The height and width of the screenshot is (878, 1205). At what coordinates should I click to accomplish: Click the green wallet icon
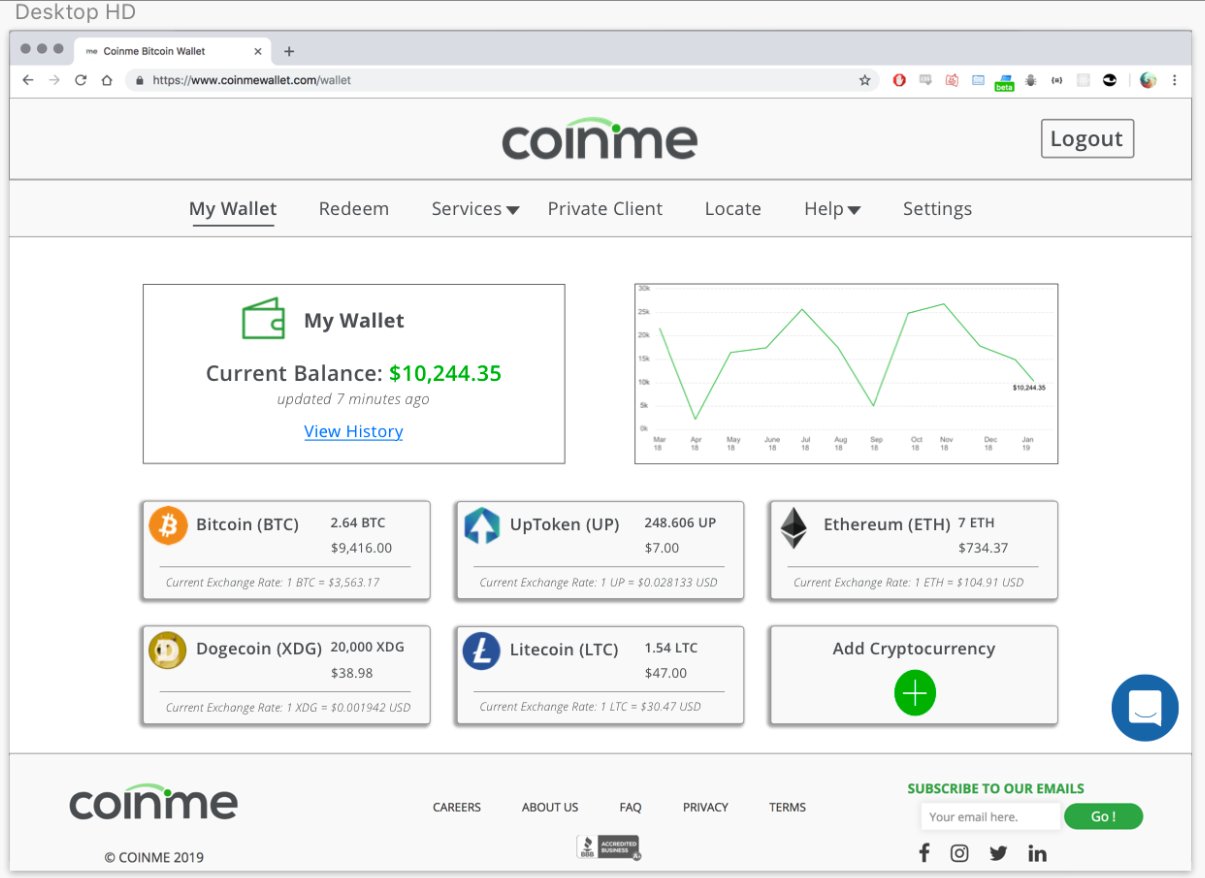click(x=264, y=319)
